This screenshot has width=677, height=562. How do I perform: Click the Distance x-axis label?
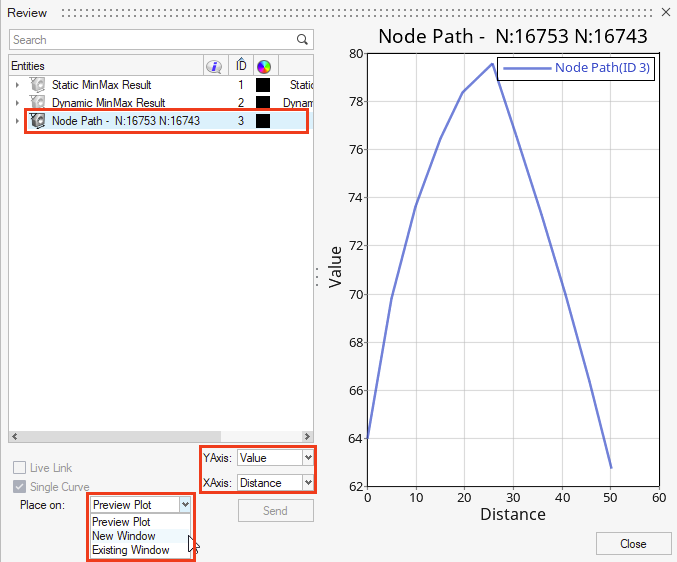(x=513, y=515)
